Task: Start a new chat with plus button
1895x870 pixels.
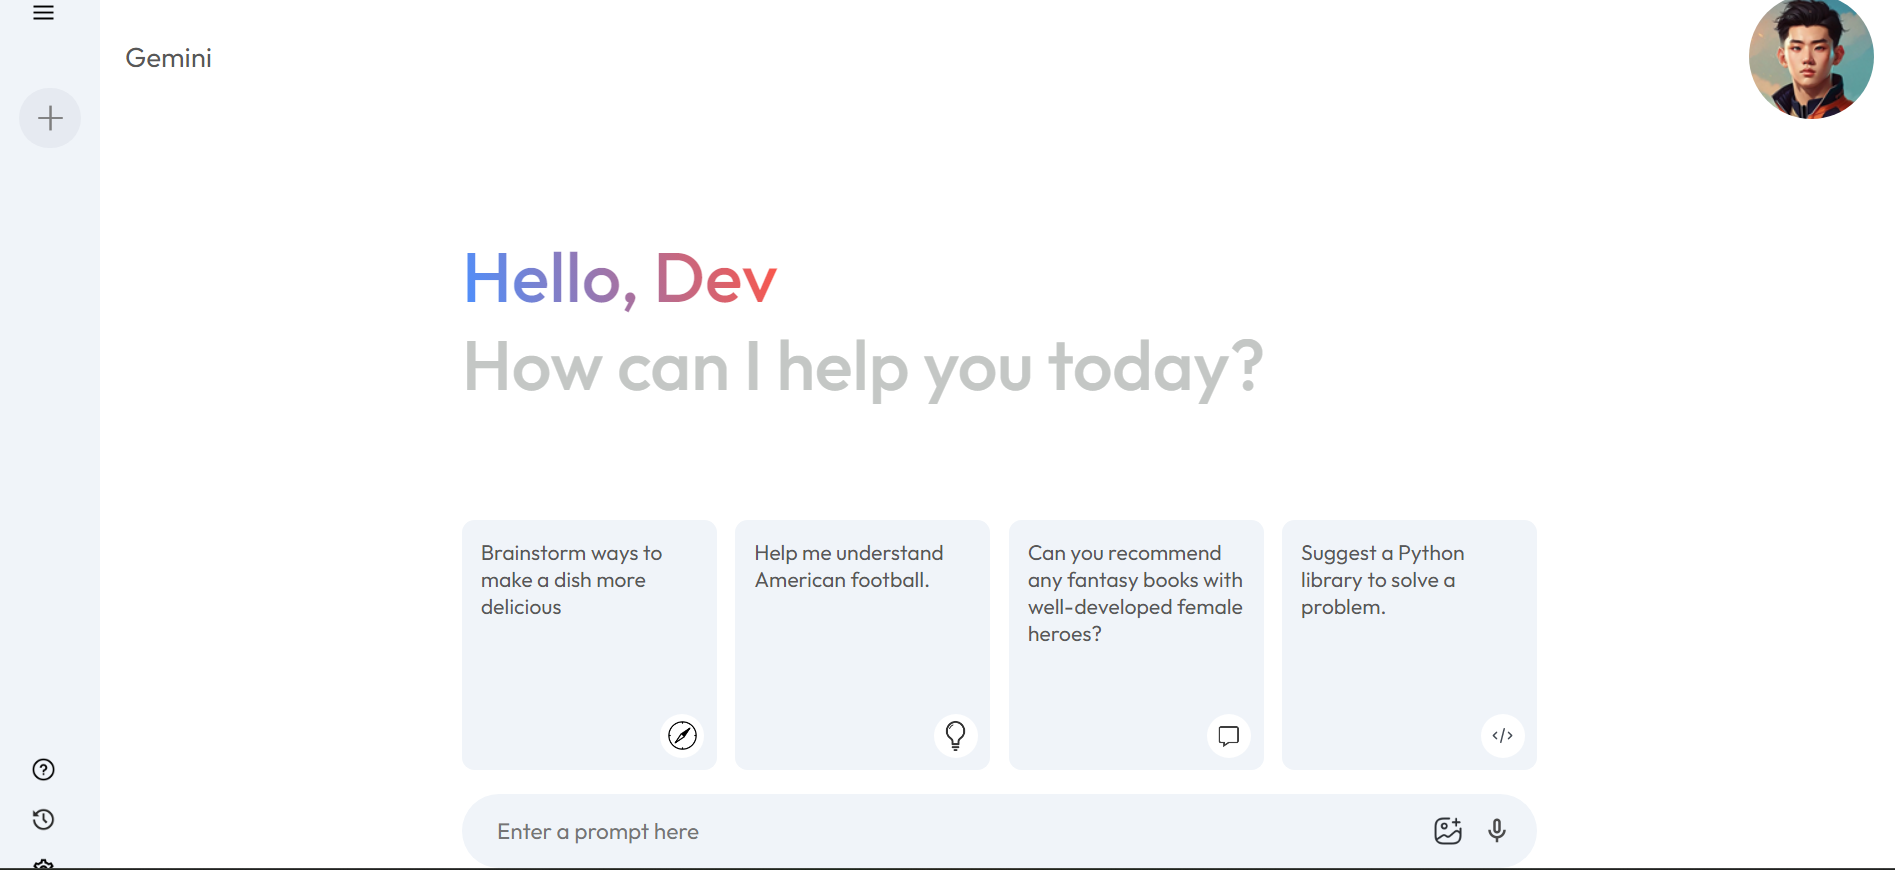Action: coord(50,118)
